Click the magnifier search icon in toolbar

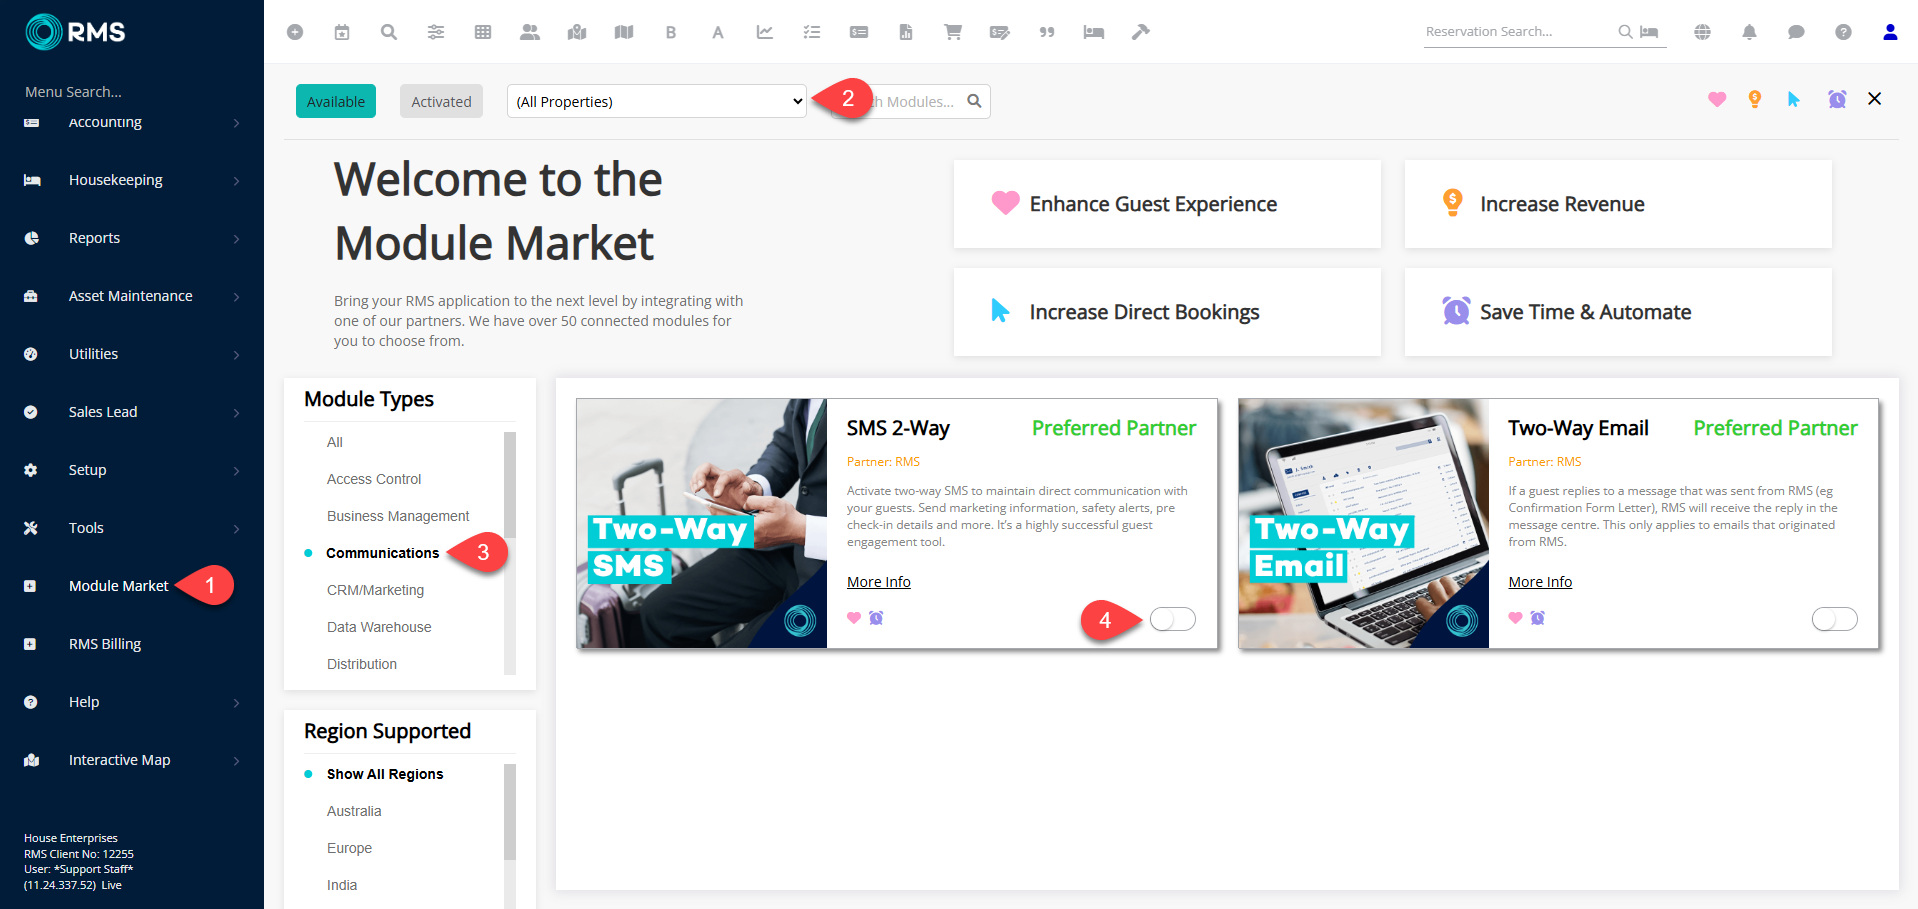pos(389,32)
